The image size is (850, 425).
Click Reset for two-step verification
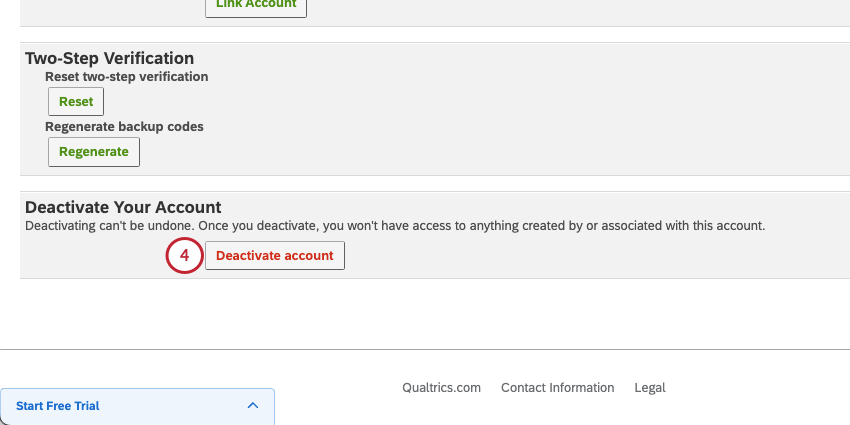(76, 101)
